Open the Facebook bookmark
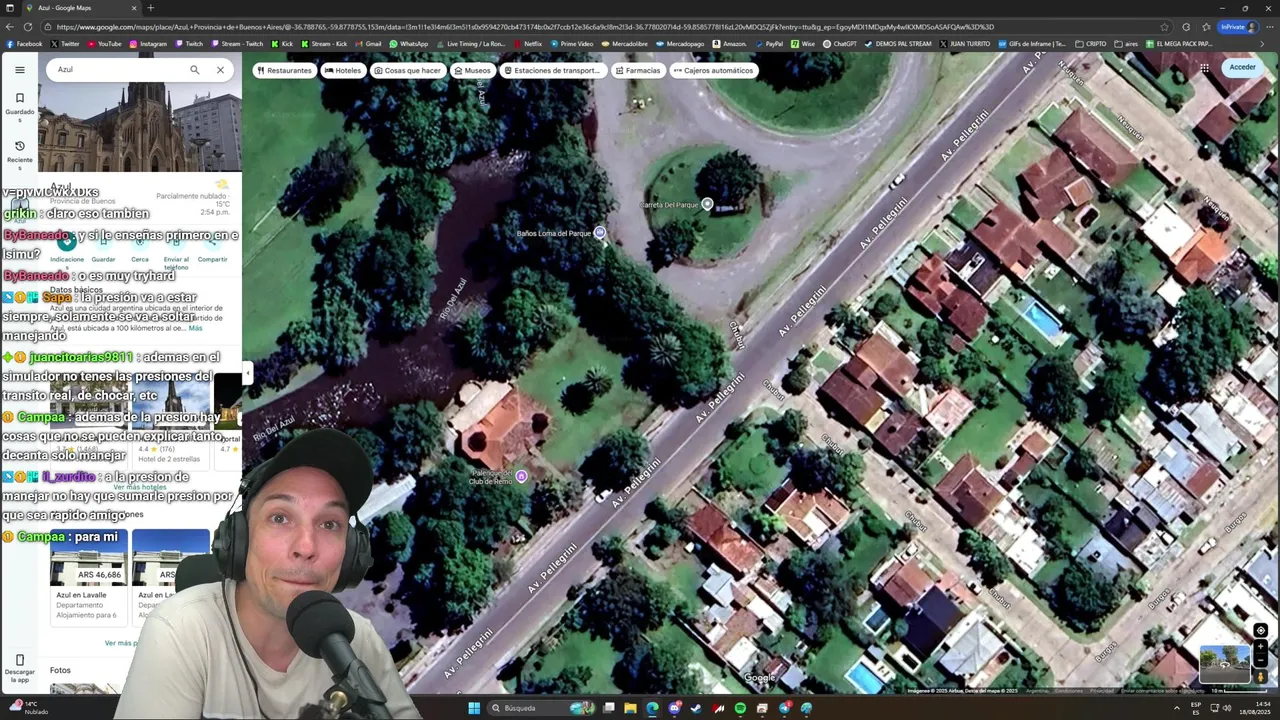1280x720 pixels. tap(24, 44)
